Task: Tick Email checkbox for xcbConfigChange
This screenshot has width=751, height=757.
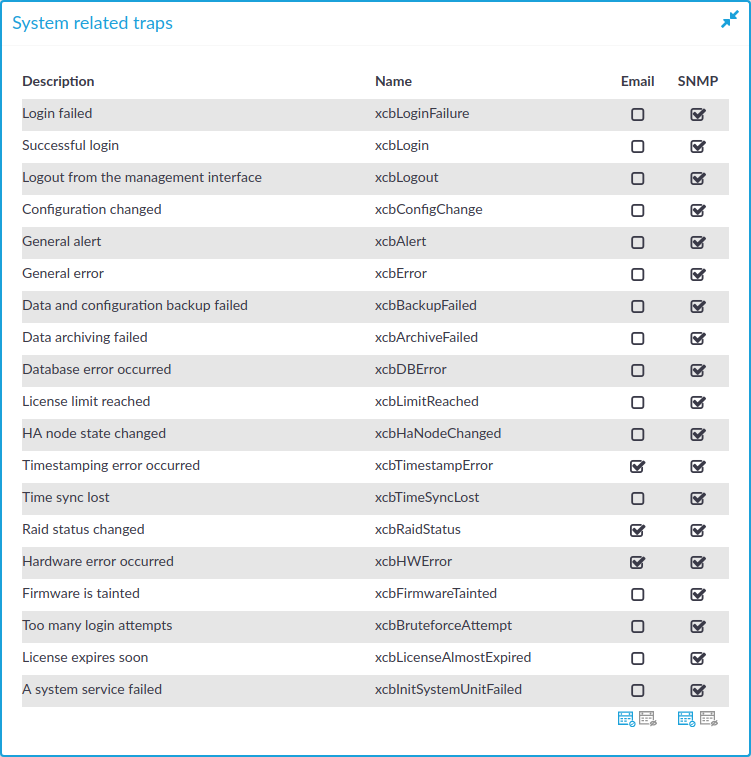Action: click(x=638, y=210)
